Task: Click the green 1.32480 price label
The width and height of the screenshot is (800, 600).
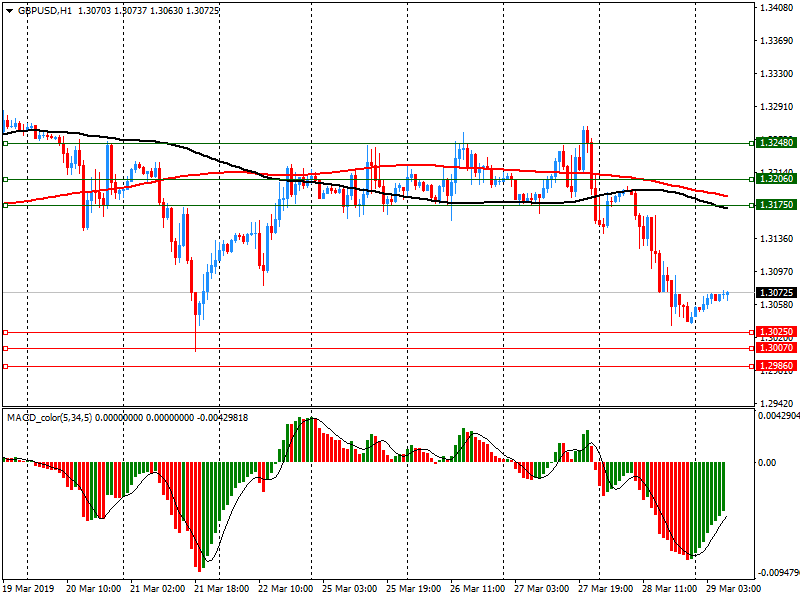Action: tap(775, 143)
